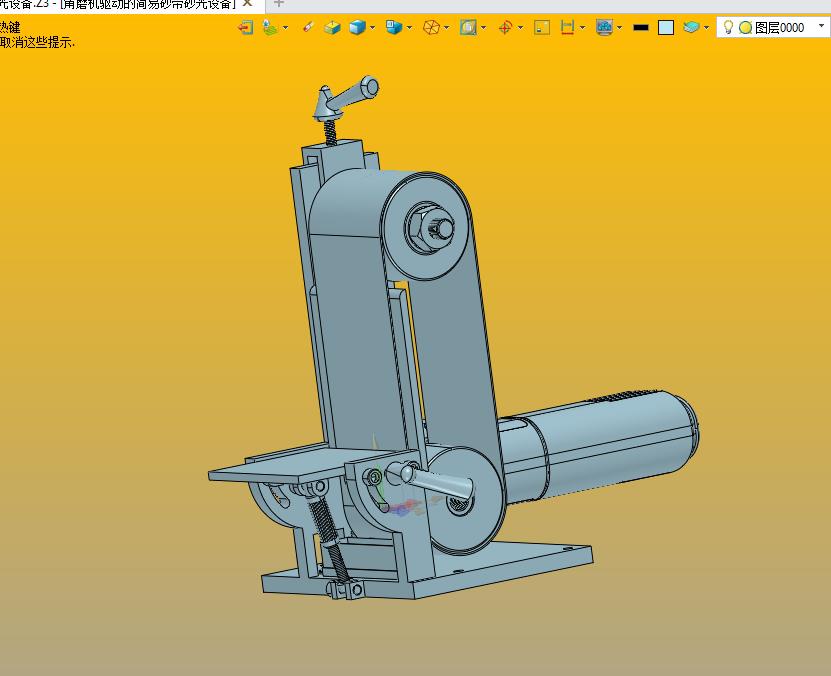Click the 取消这些提示 hint text
Screen dimensions: 831x676
tap(37, 42)
